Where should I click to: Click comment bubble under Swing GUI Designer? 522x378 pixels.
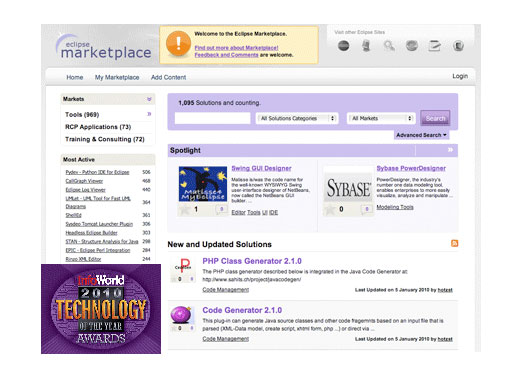[222, 209]
